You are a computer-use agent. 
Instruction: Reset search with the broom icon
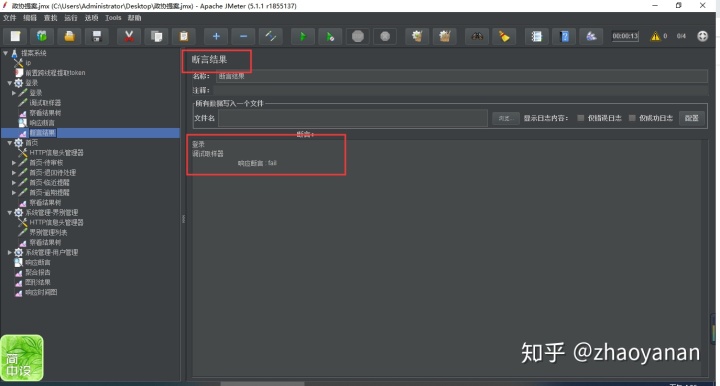point(504,36)
